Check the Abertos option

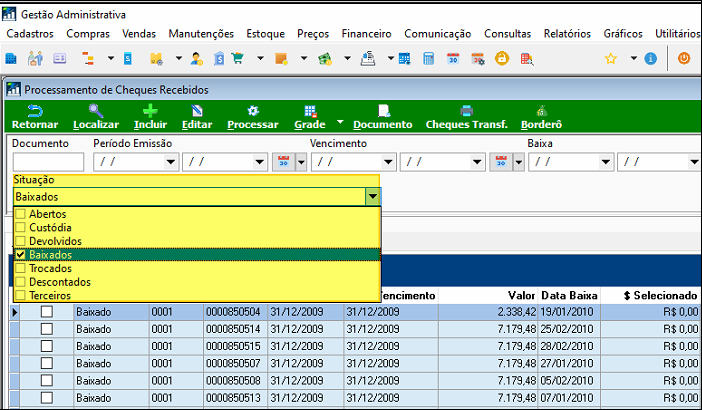pyautogui.click(x=21, y=215)
